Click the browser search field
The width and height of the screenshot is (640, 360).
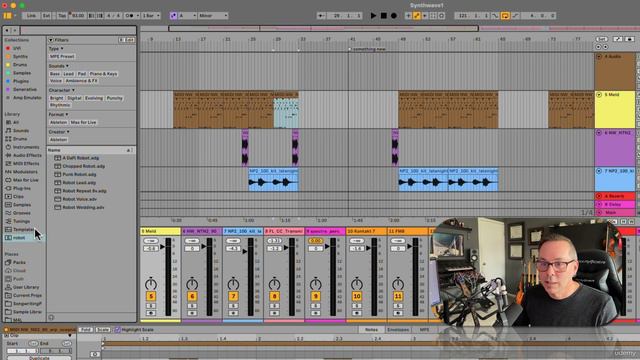[78, 30]
